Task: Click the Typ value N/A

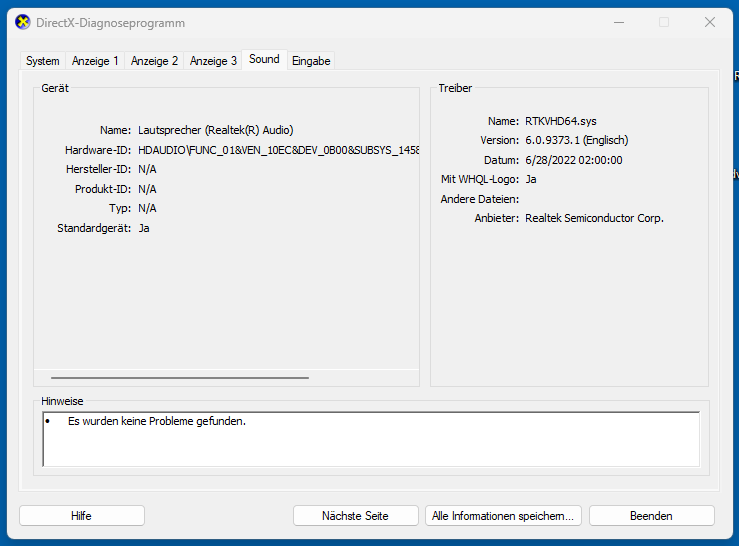Action: 147,208
